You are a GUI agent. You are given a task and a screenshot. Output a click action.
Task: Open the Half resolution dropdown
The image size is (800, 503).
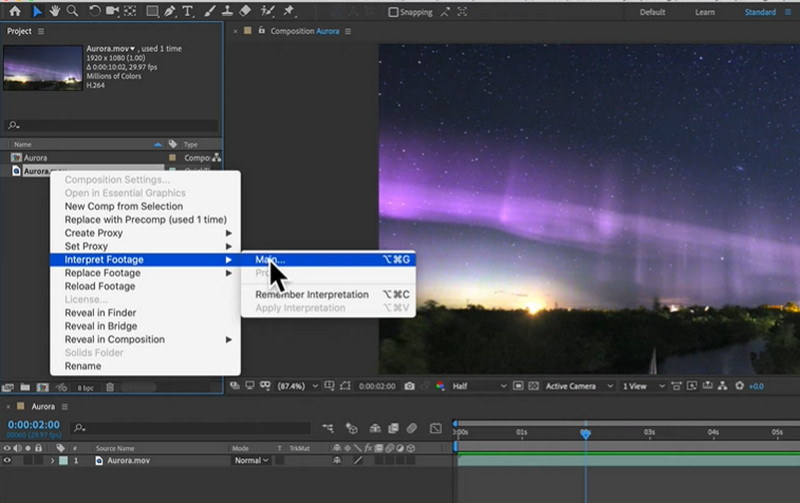click(x=479, y=386)
